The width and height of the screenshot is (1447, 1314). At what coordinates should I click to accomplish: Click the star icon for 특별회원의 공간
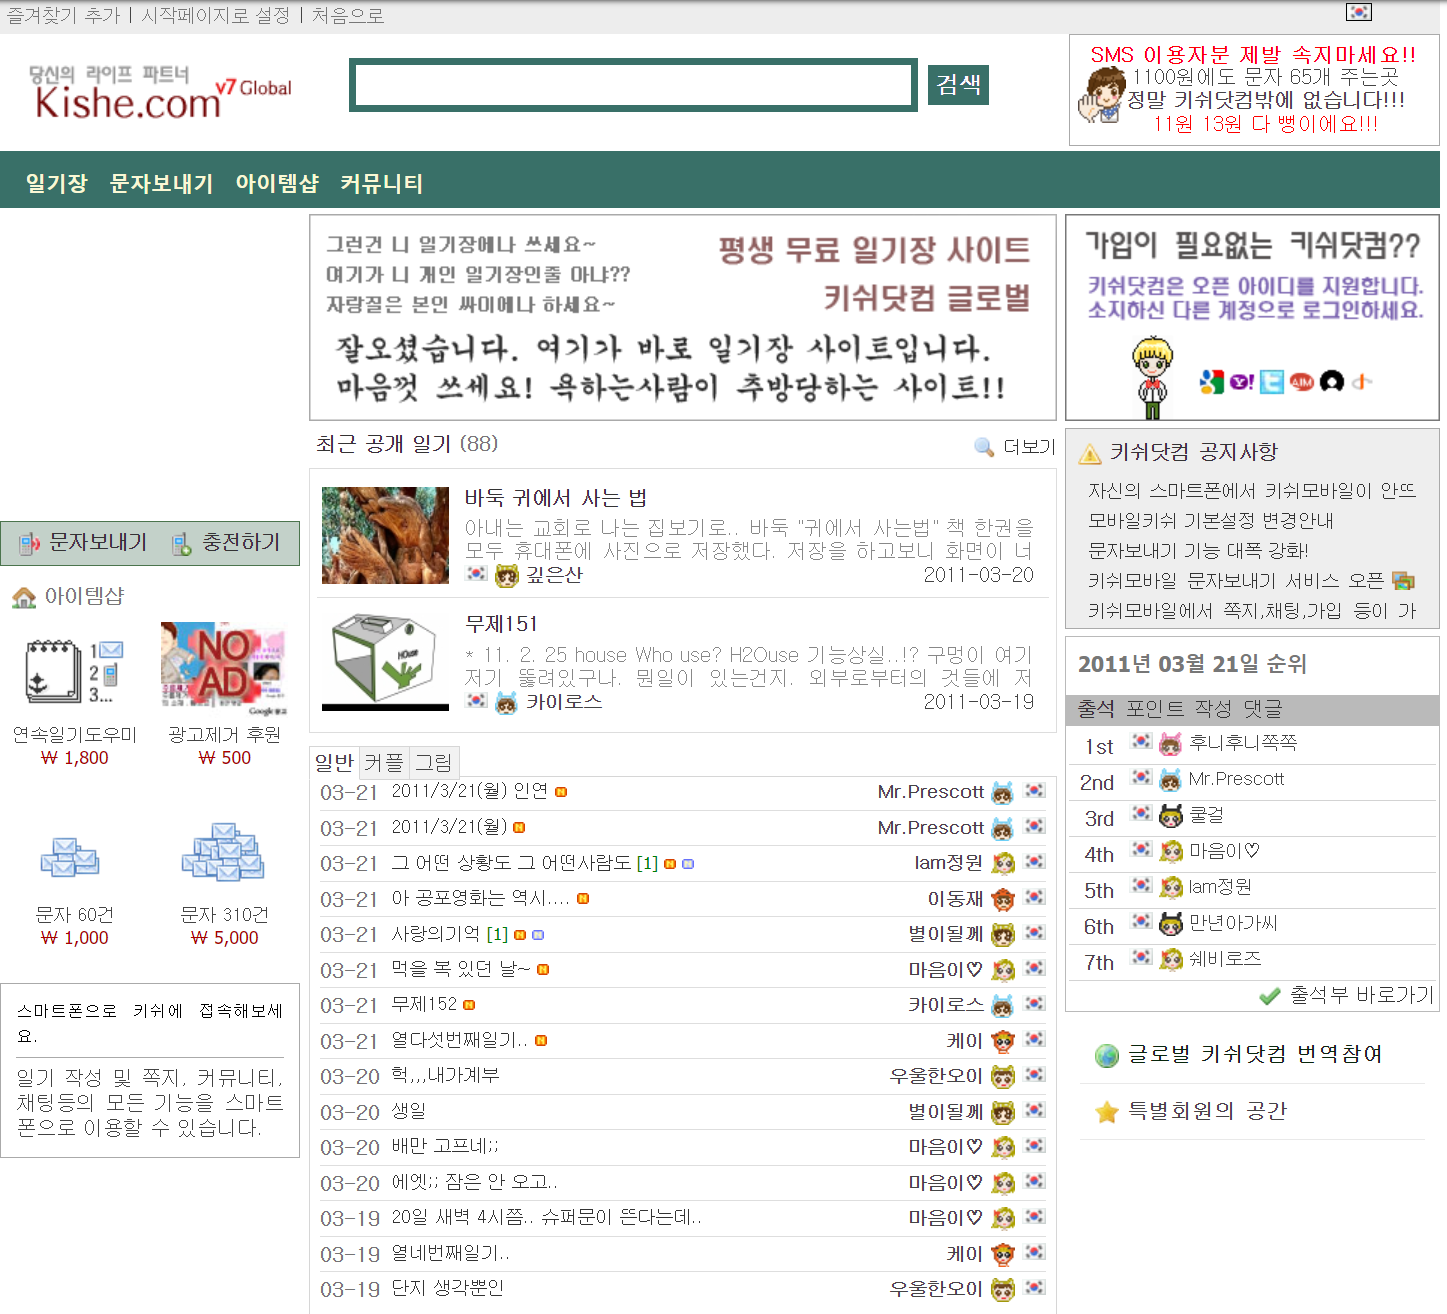point(1106,1112)
